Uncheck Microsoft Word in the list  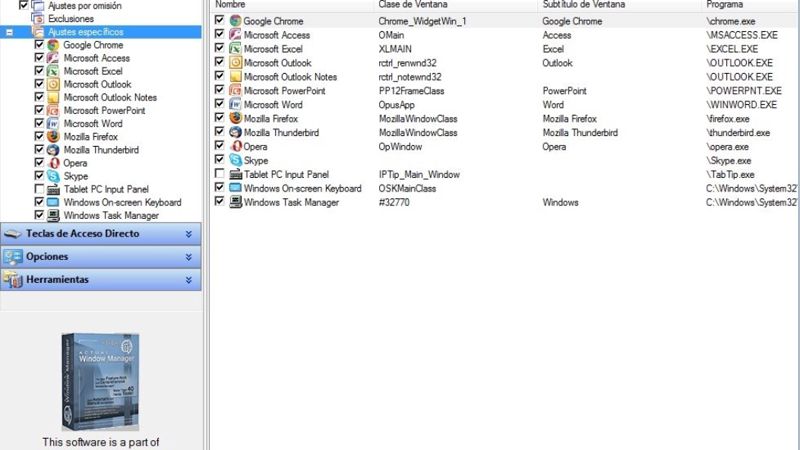[x=219, y=104]
